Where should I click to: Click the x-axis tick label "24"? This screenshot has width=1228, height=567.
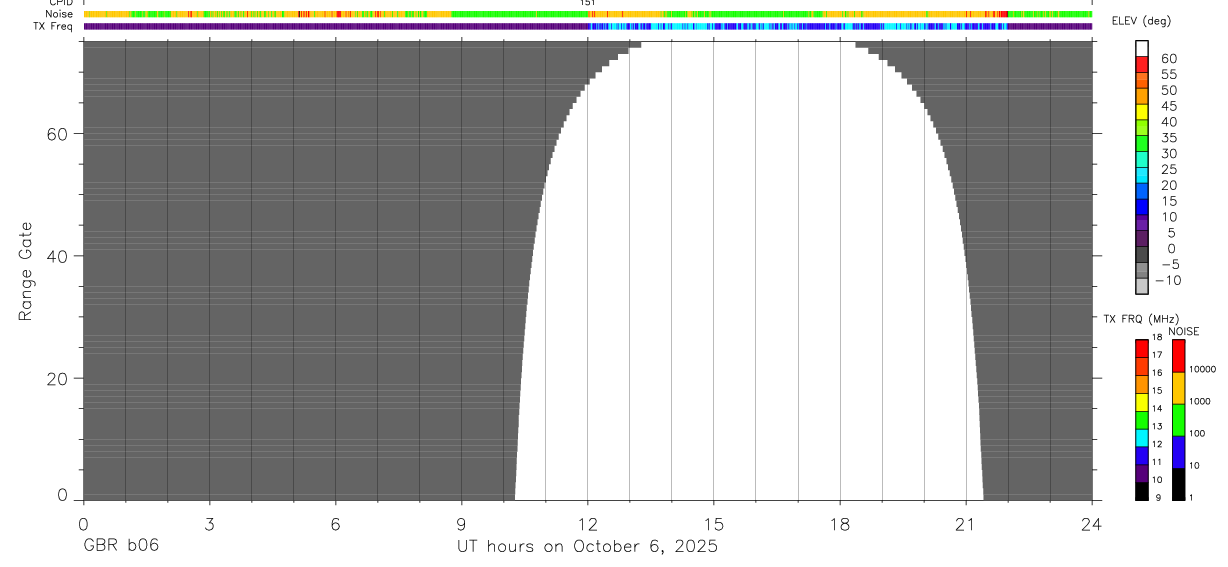point(1091,523)
